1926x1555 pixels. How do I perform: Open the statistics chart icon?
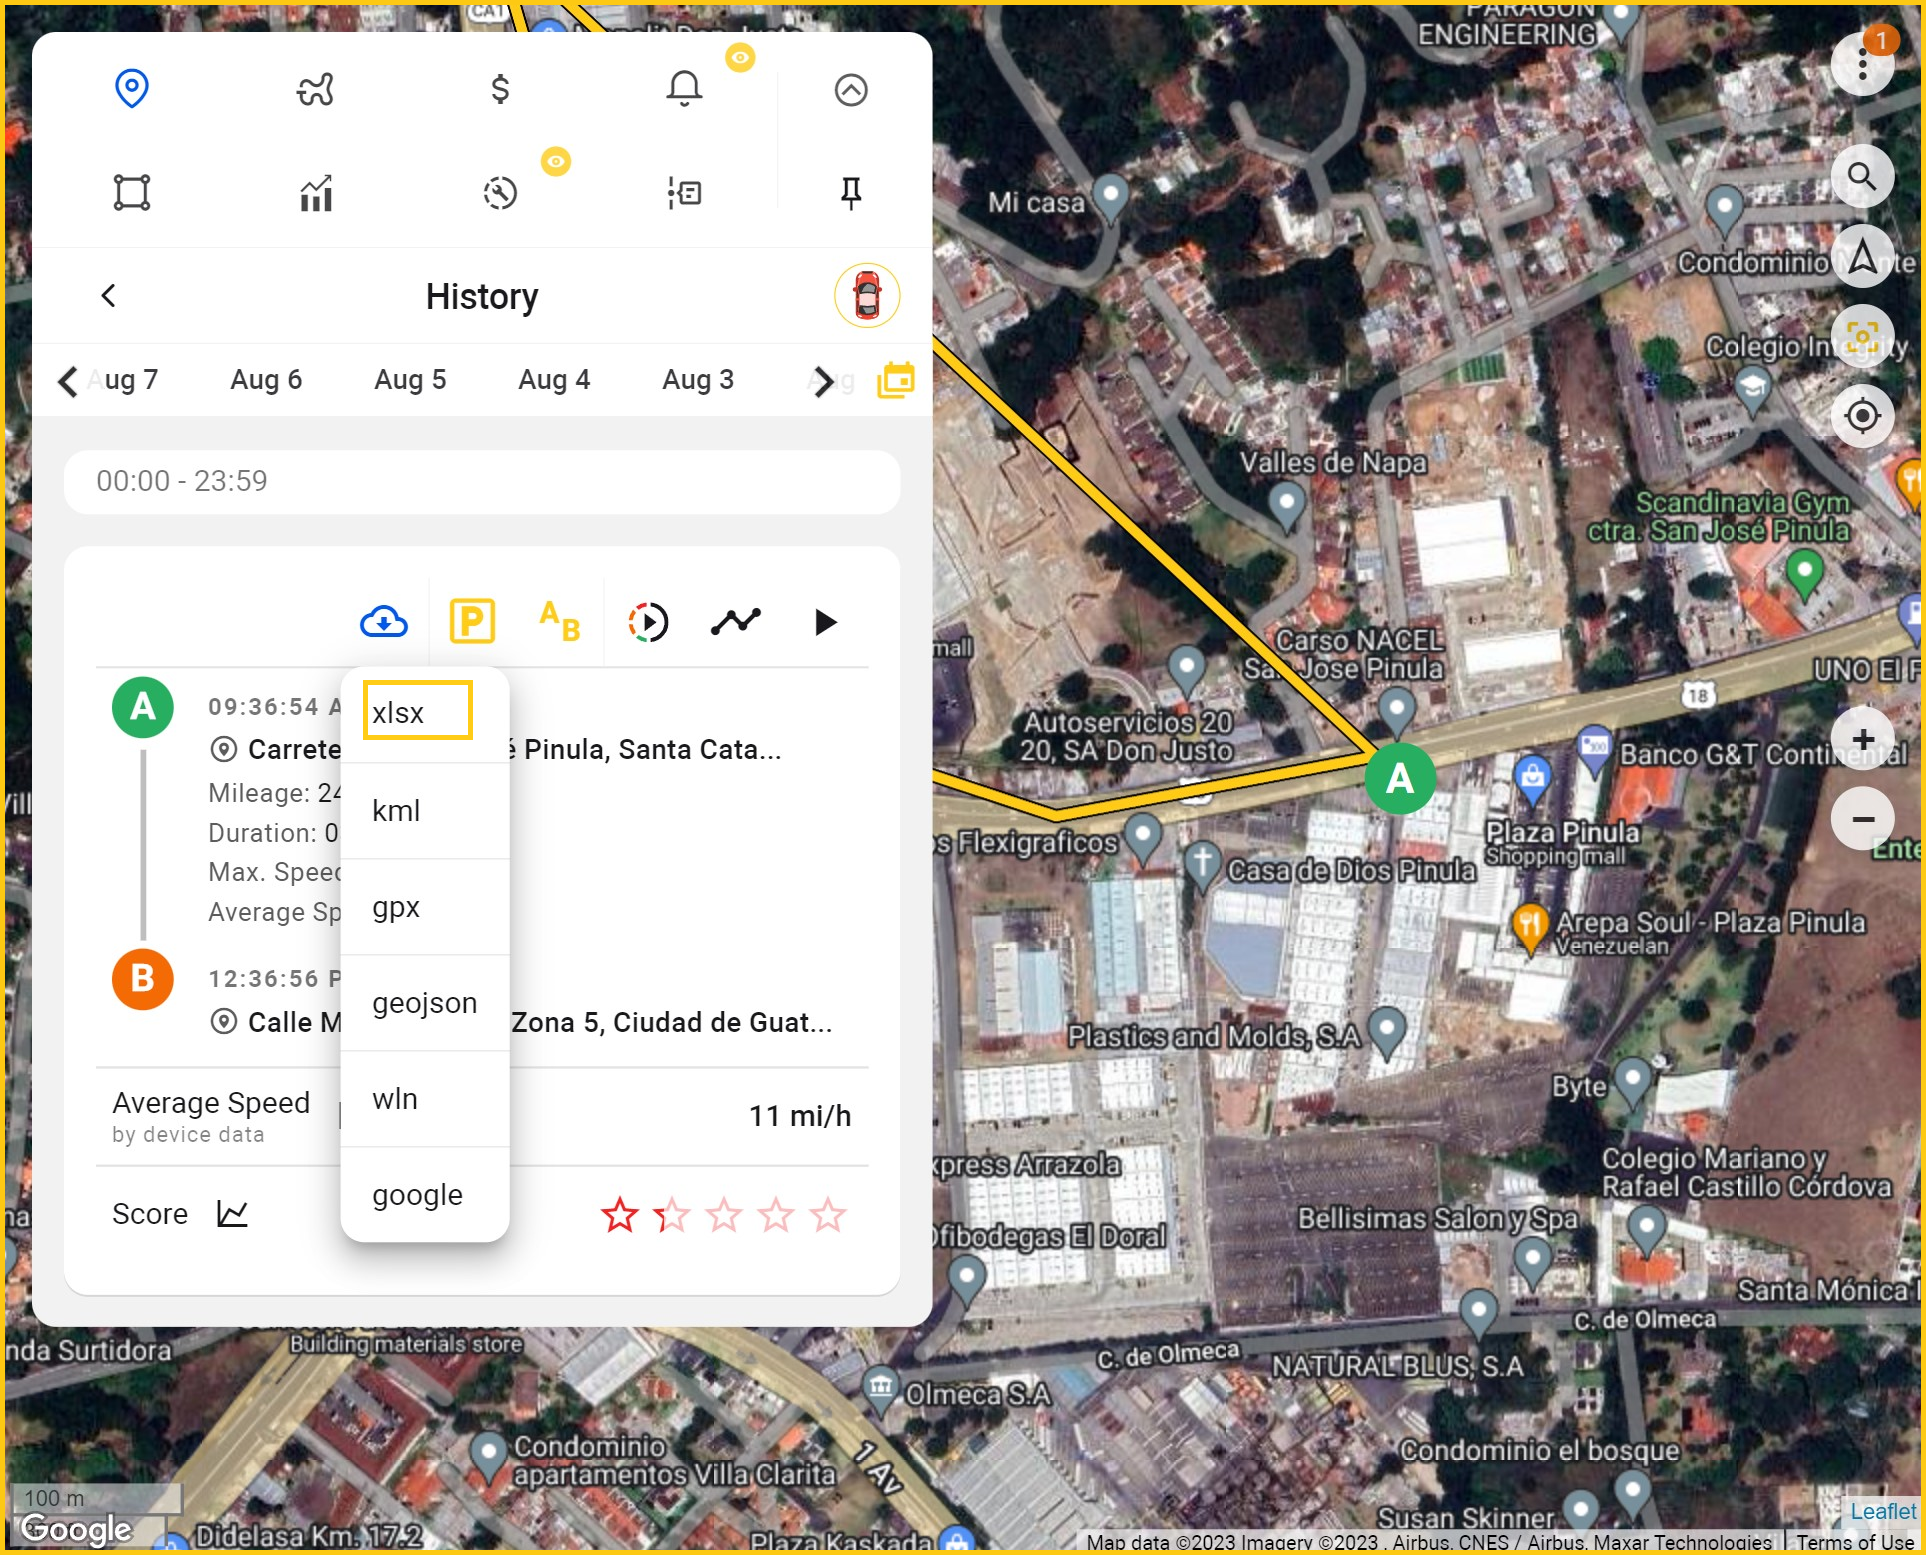coord(316,192)
